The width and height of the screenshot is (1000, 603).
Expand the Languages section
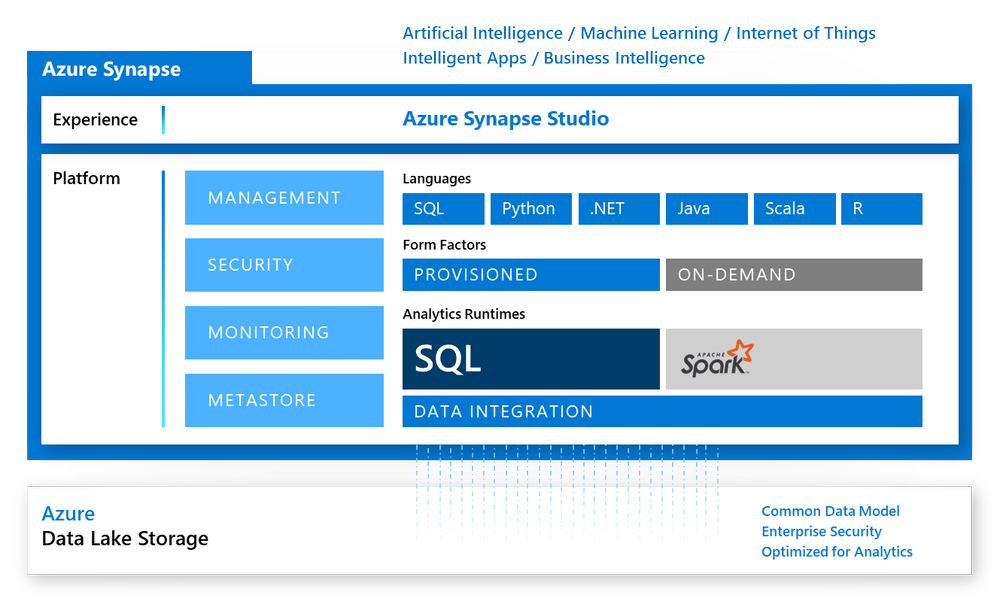(x=437, y=178)
